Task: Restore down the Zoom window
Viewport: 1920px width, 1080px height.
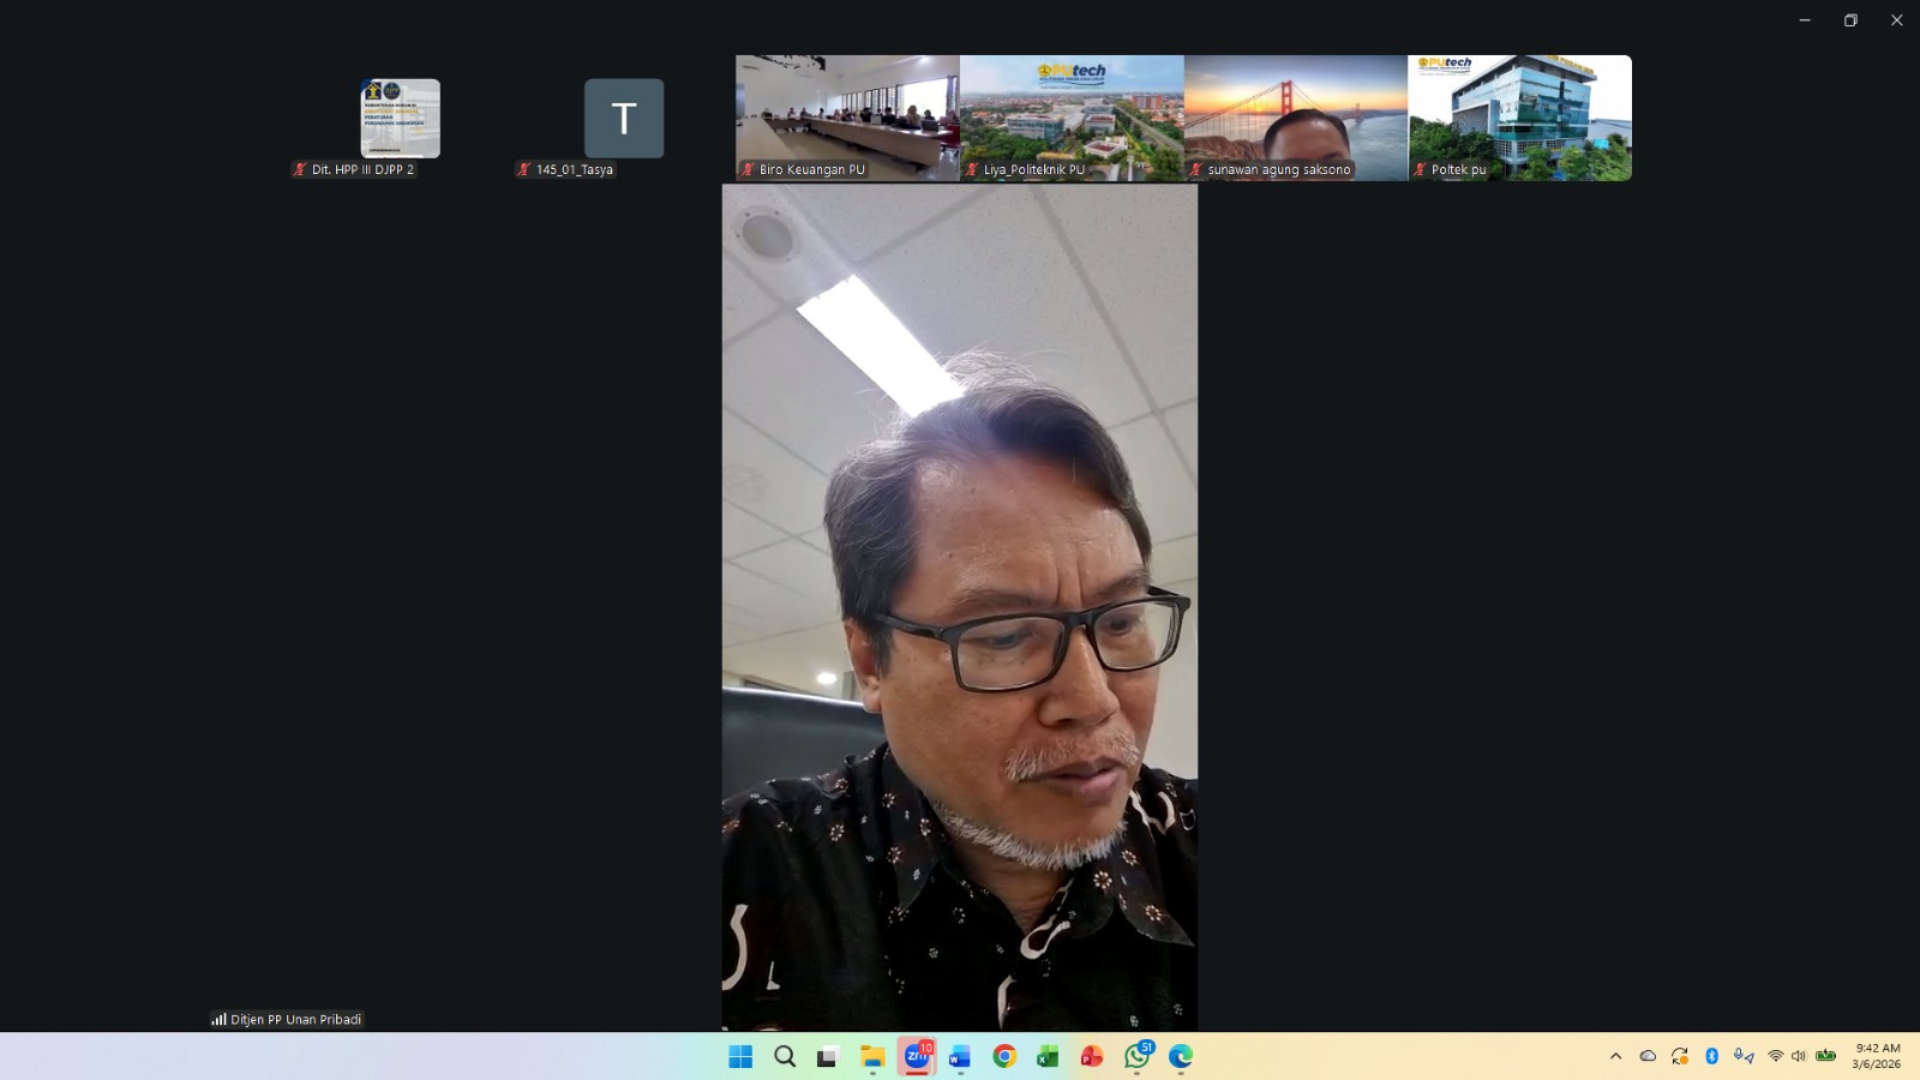Action: tap(1850, 20)
